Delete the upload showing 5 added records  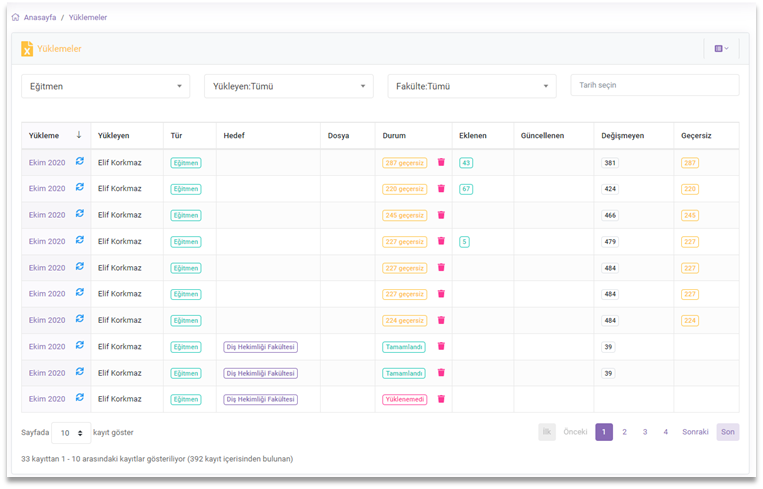(441, 241)
